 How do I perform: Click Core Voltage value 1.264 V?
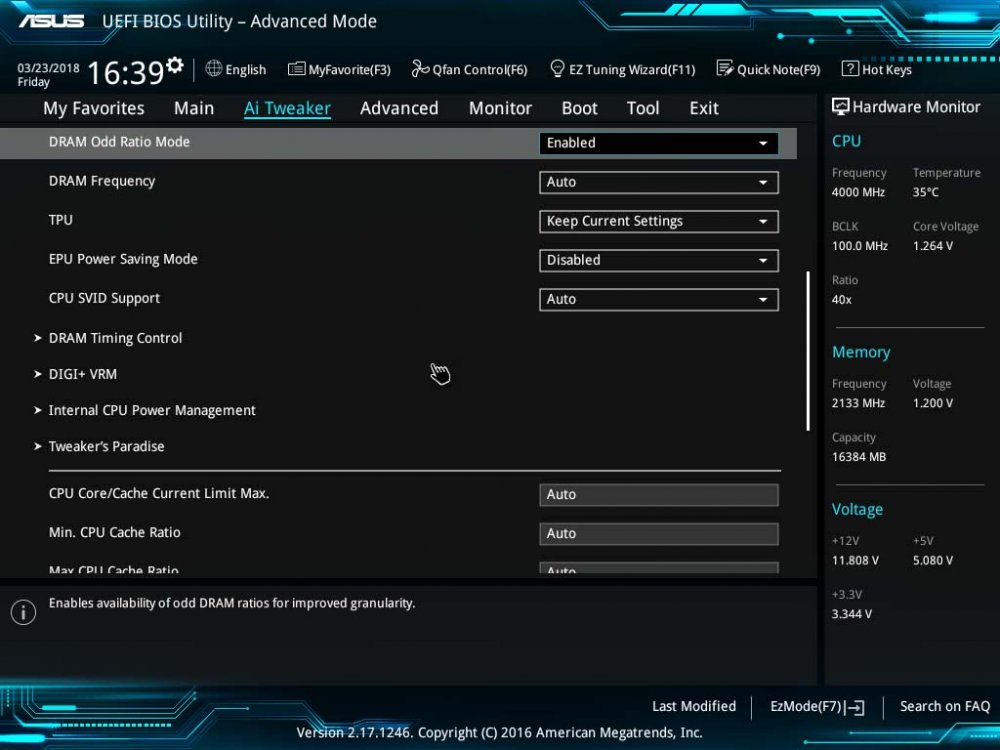[932, 246]
